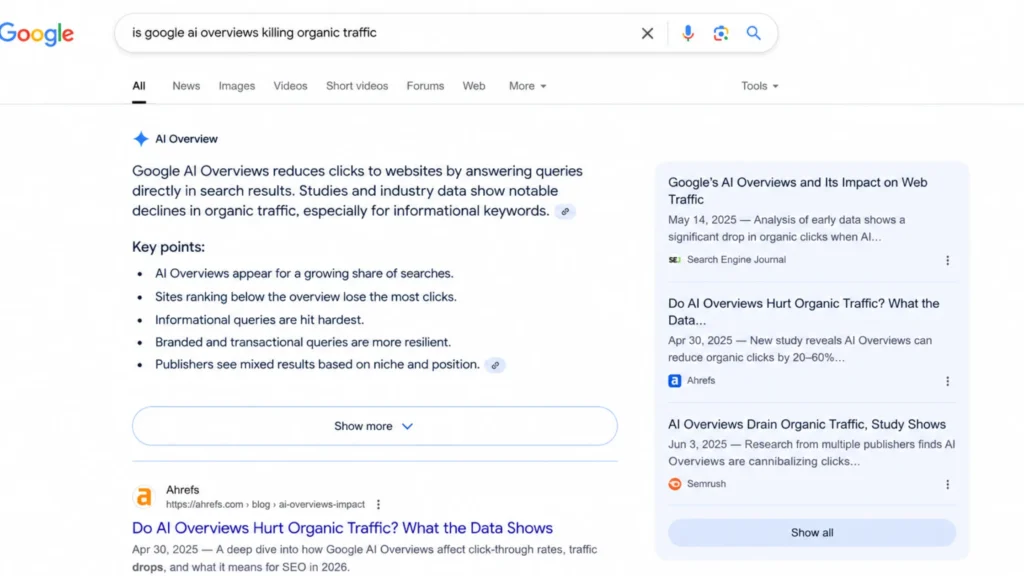Click the Google logo
This screenshot has height=576, width=1024.
tap(37, 34)
